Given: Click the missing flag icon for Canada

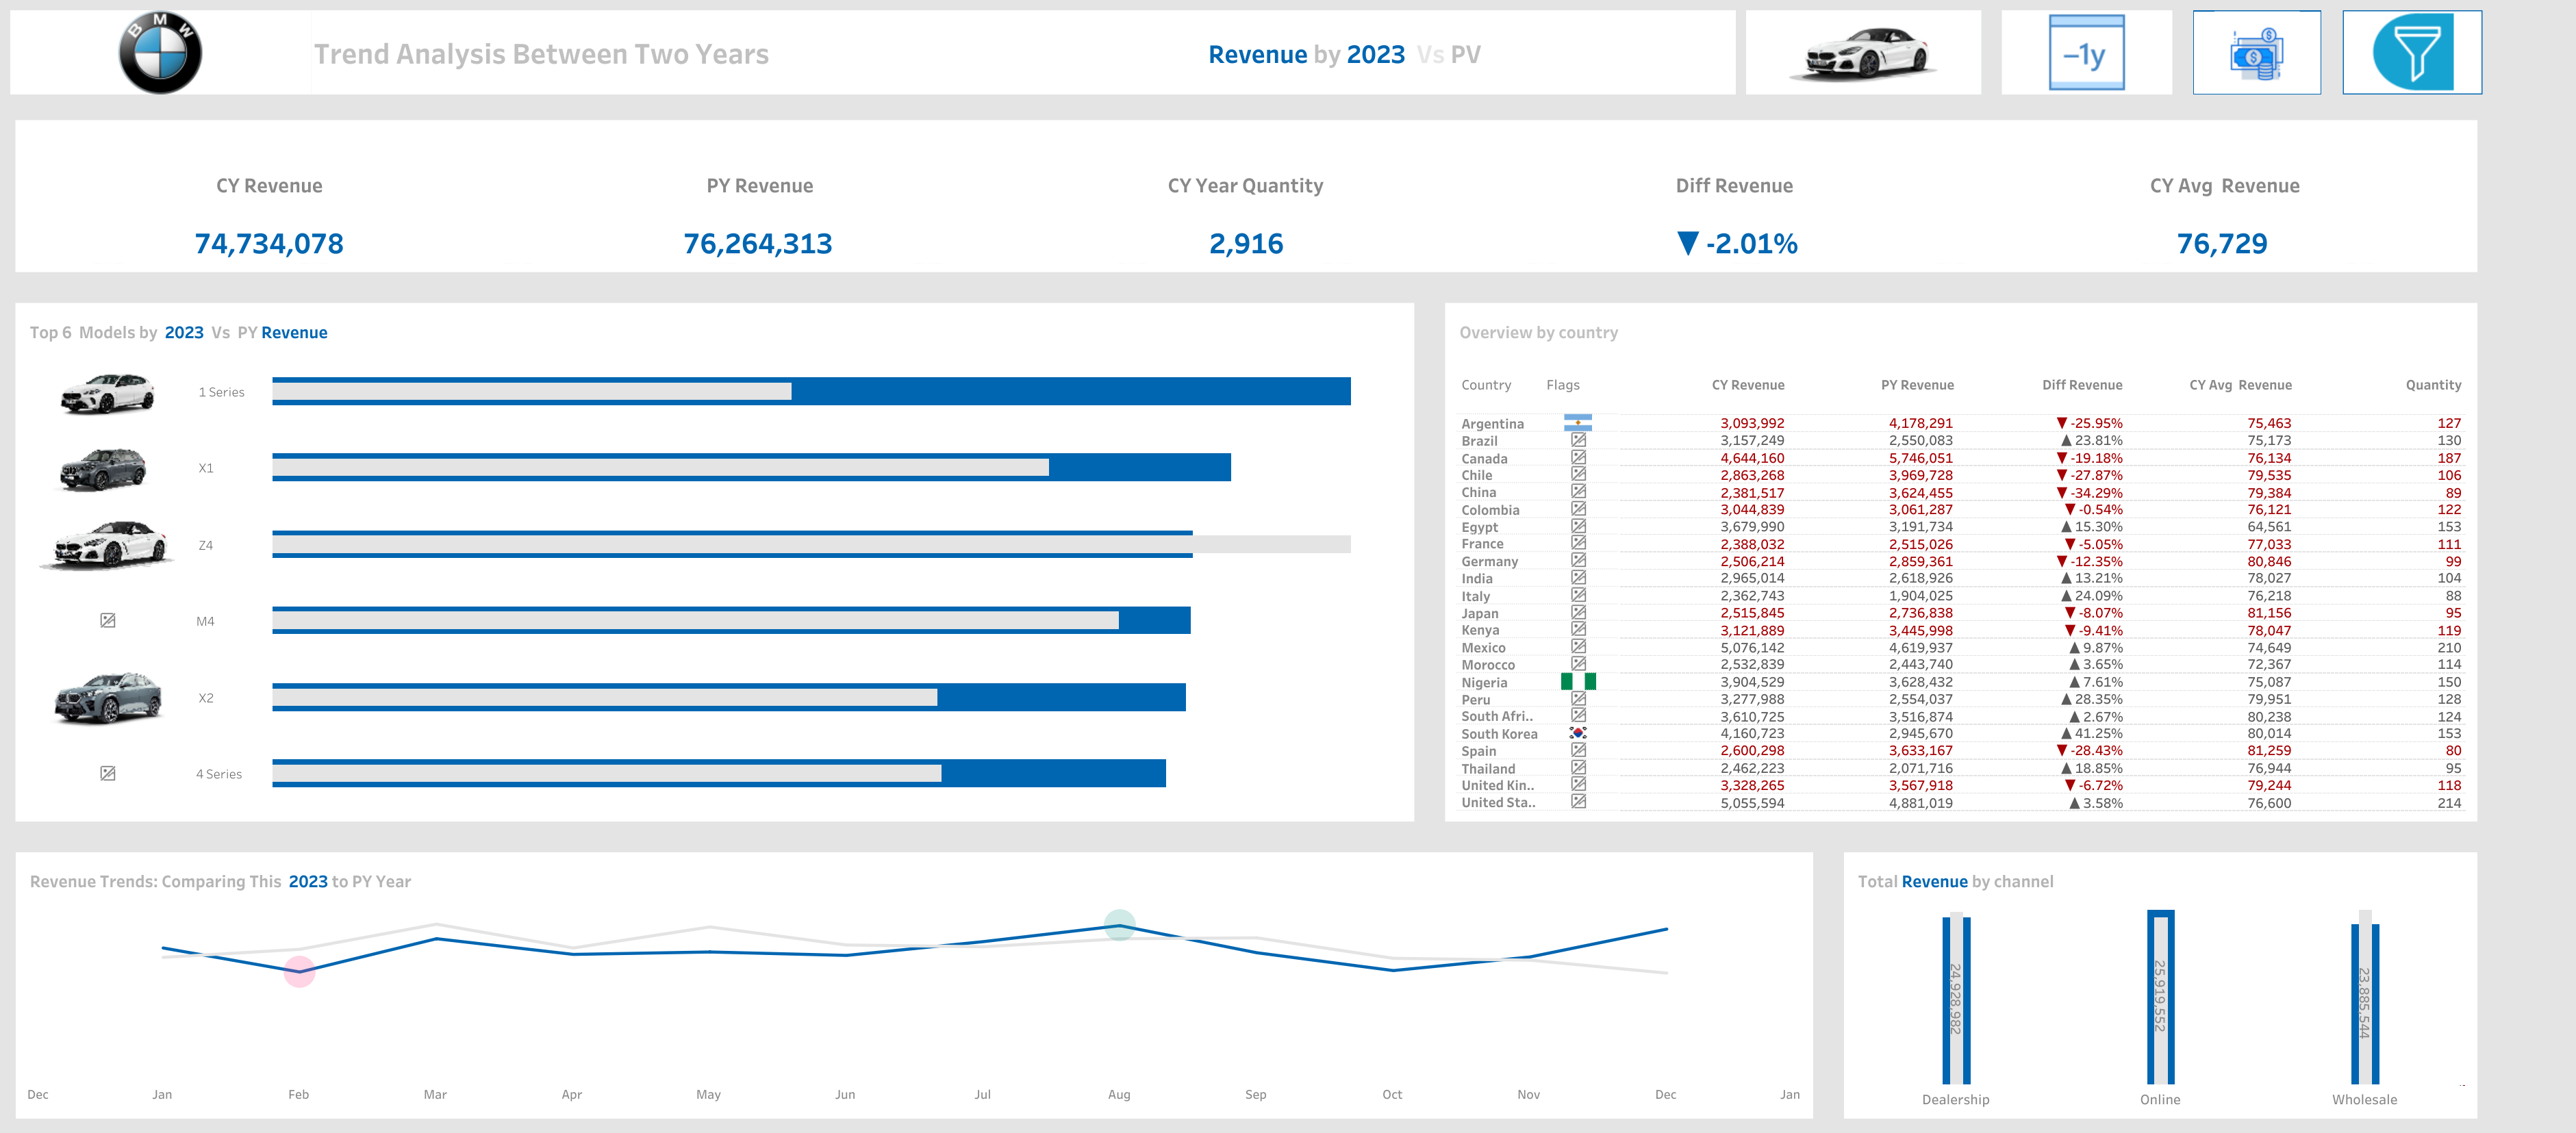Looking at the screenshot, I should coord(1578,458).
